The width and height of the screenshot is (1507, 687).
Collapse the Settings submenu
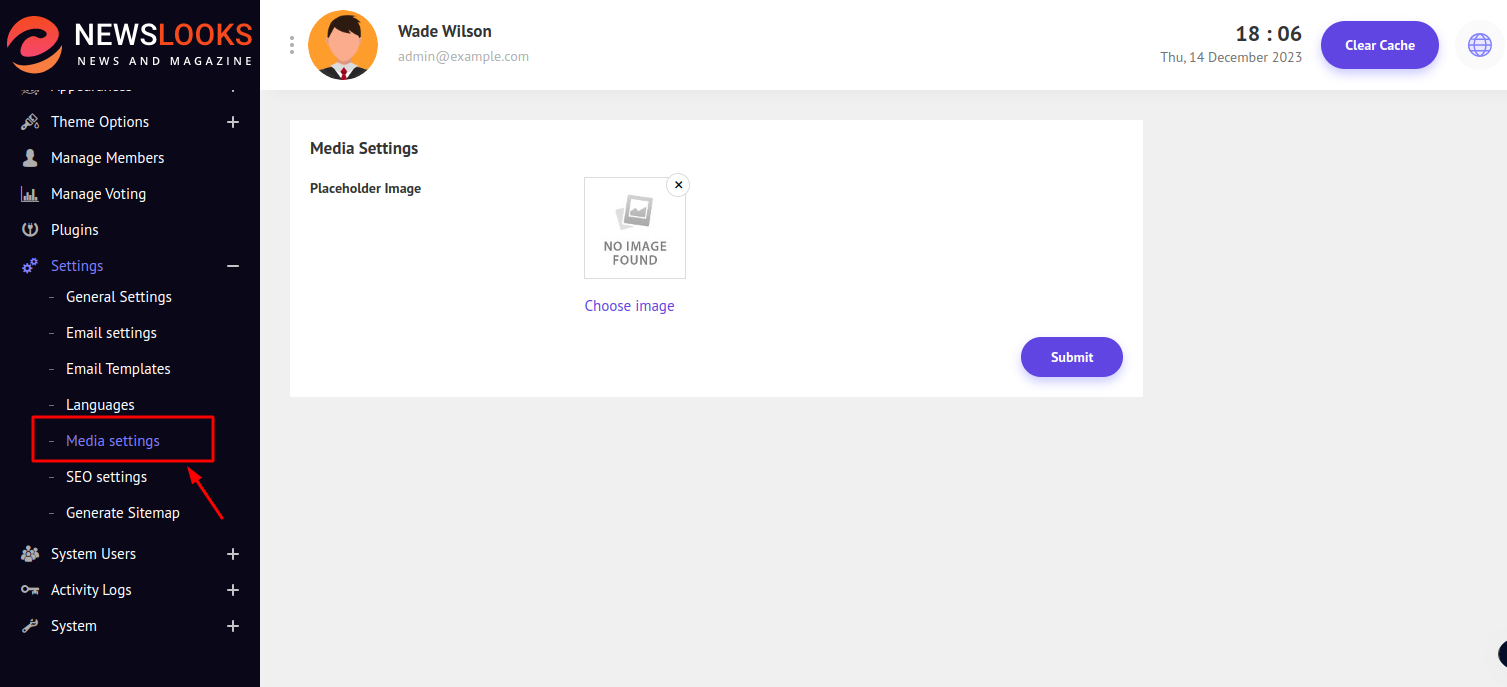(233, 266)
